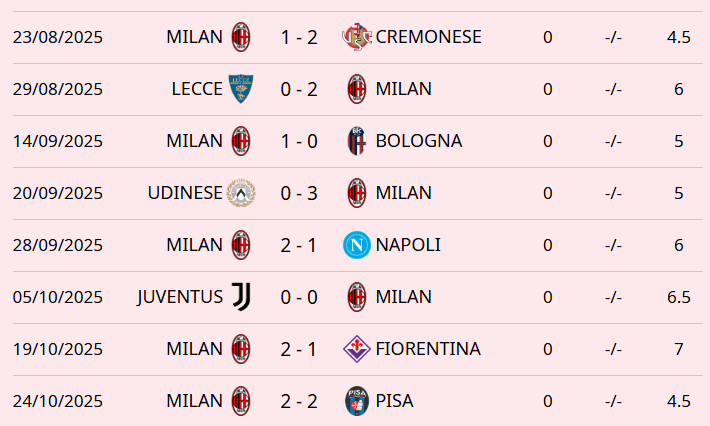Viewport: 710px width, 426px height.
Task: Click the Cremonese club crest
Action: pos(356,37)
